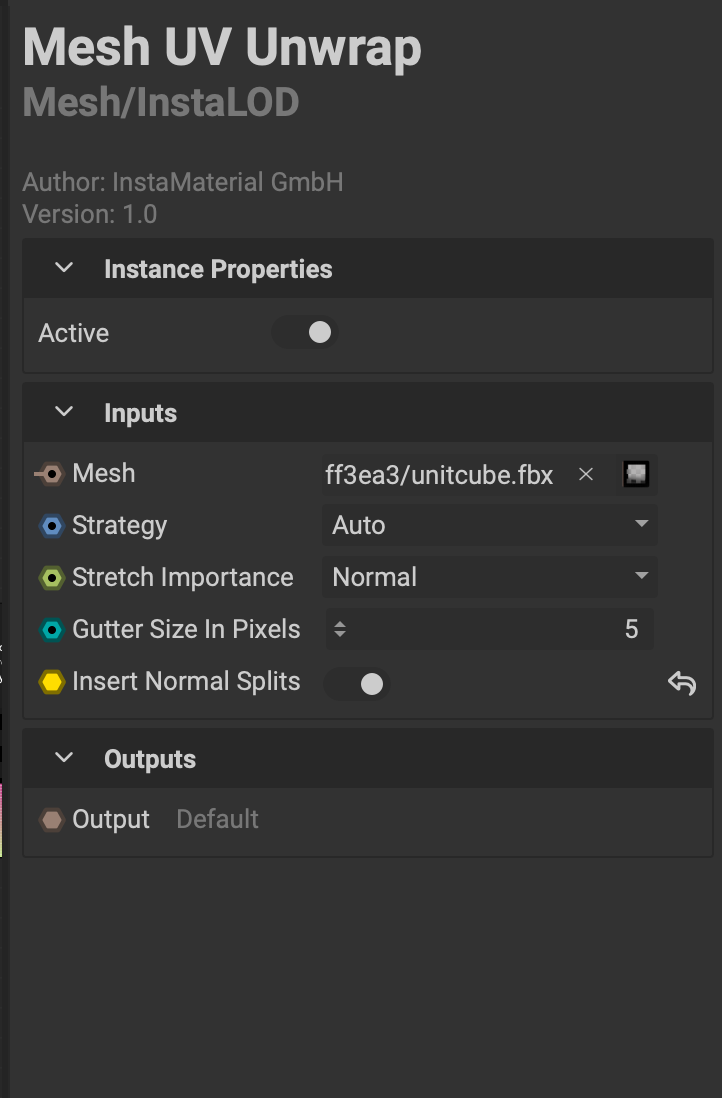Click the Output socket icon
The height and width of the screenshot is (1098, 722).
(x=51, y=820)
